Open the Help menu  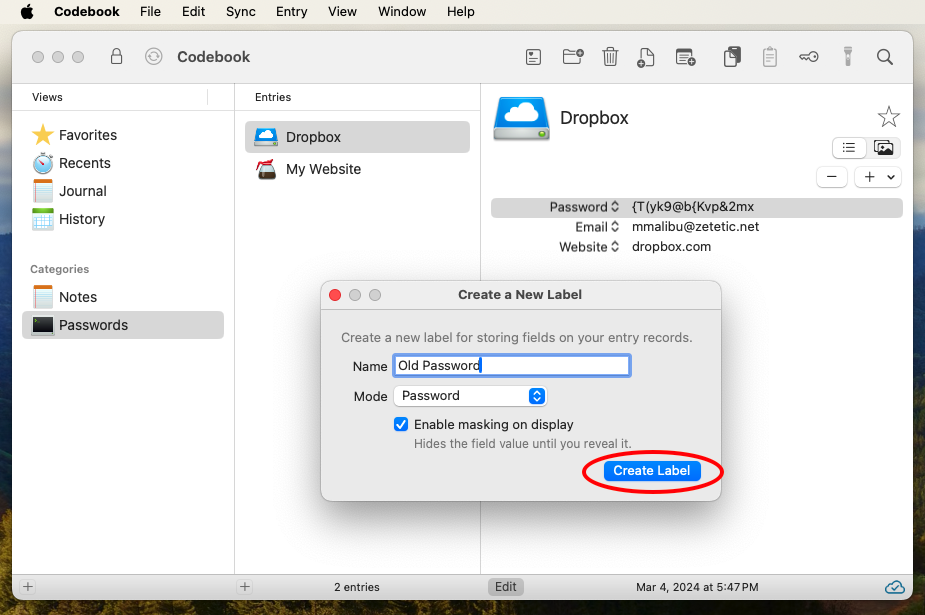[x=461, y=12]
